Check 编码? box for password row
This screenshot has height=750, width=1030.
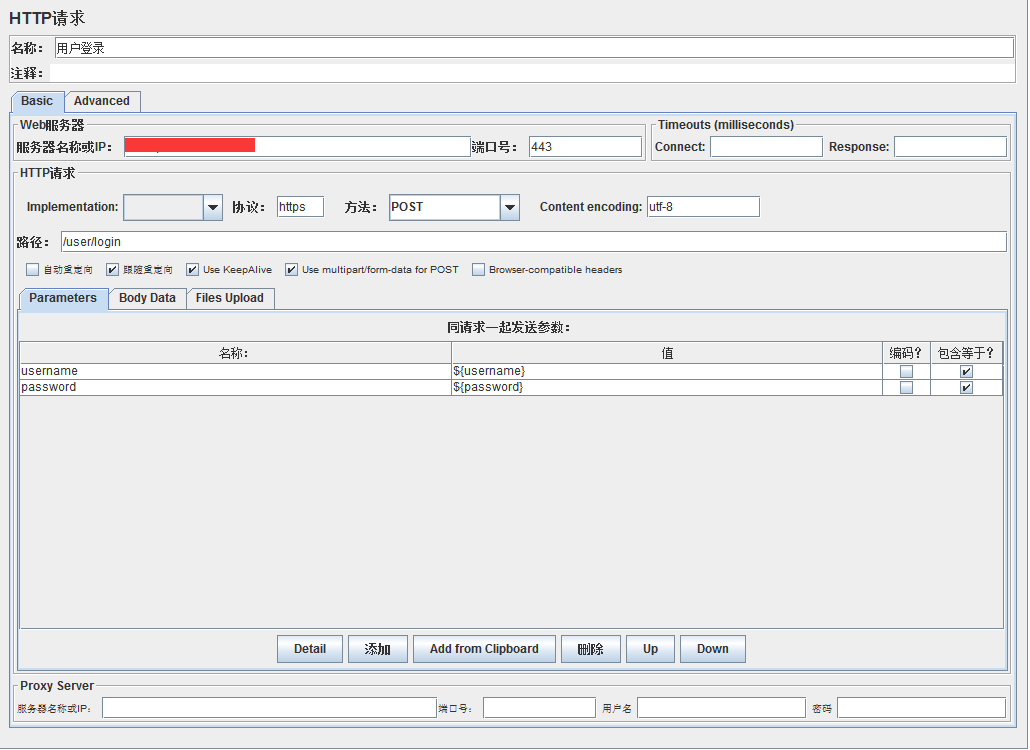(x=907, y=387)
